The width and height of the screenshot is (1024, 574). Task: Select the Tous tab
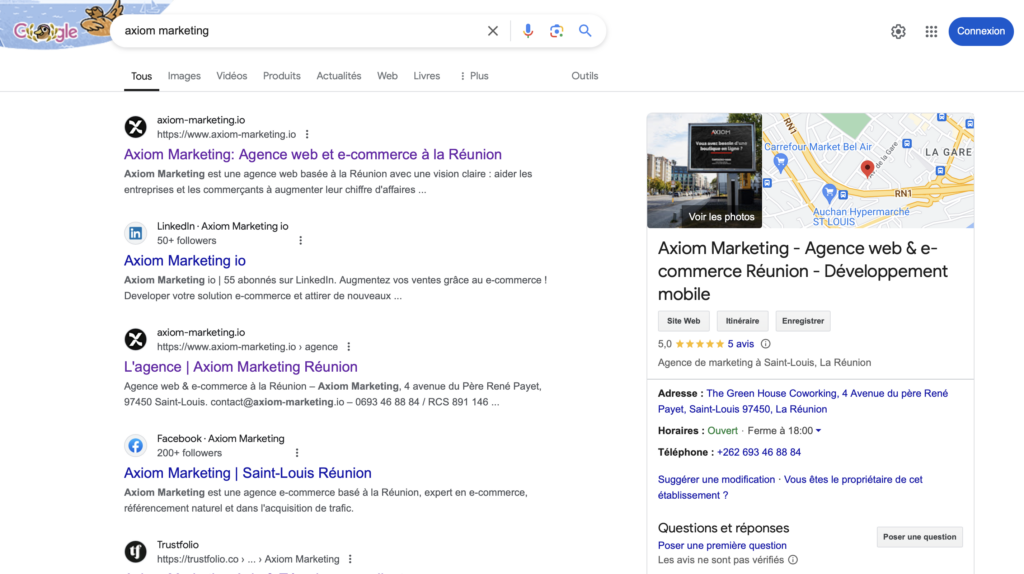pyautogui.click(x=141, y=76)
